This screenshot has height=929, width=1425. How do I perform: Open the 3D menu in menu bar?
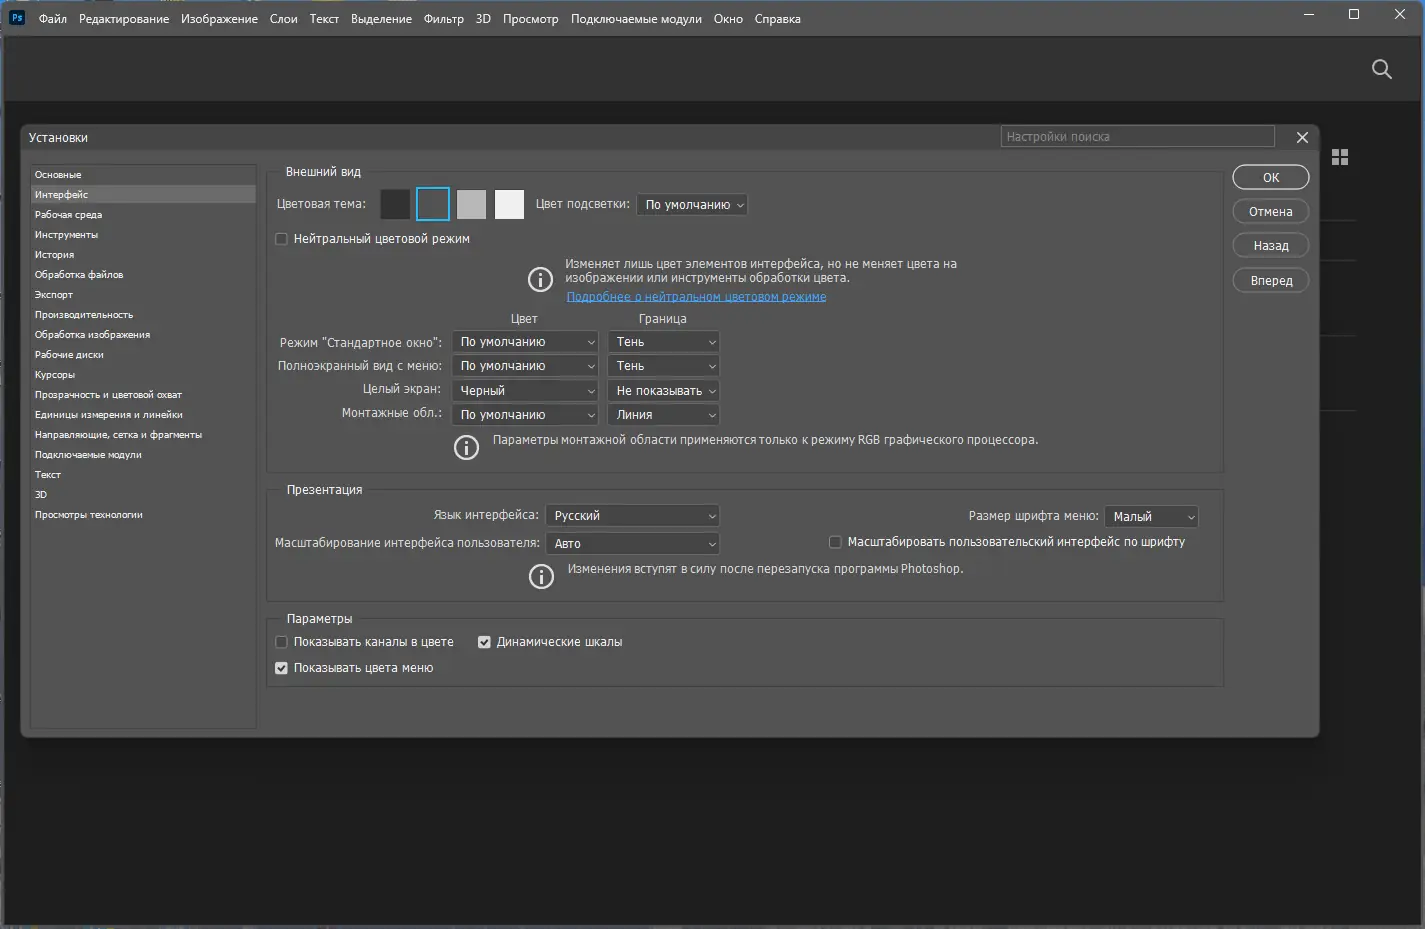tap(484, 19)
